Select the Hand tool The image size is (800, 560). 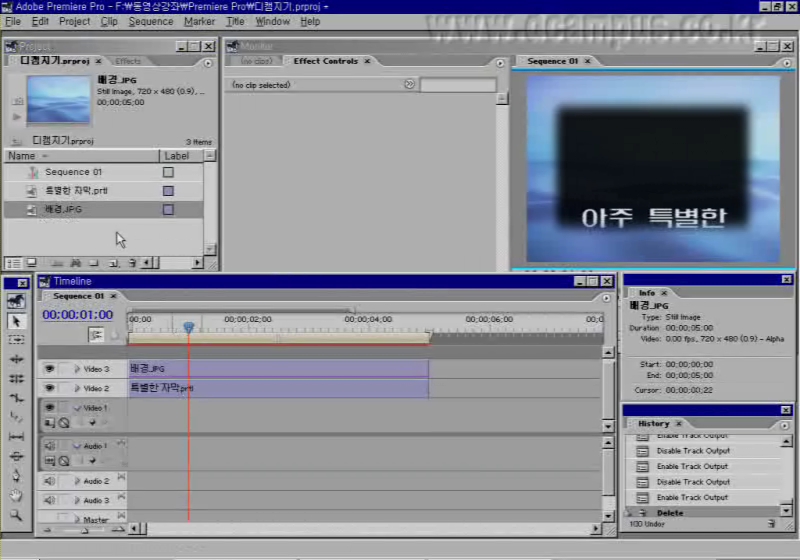pyautogui.click(x=16, y=495)
